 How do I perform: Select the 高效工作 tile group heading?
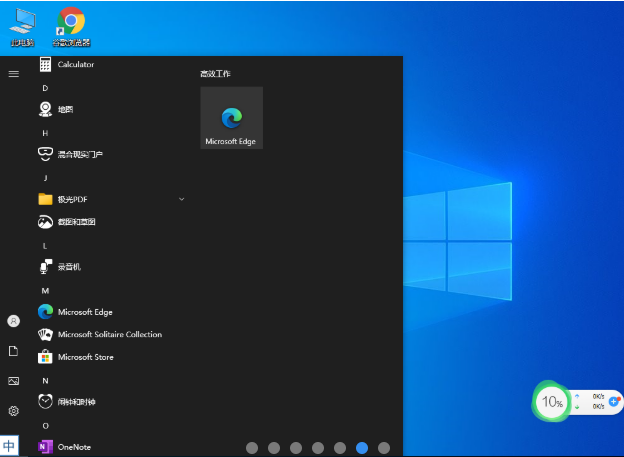click(x=215, y=74)
